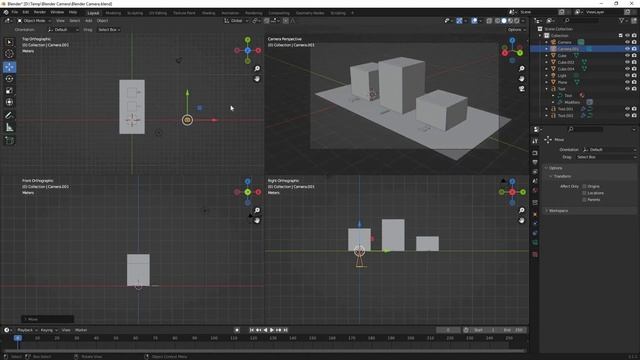Switch to the Modeling workspace tab
The width and height of the screenshot is (640, 360).
[x=113, y=13]
